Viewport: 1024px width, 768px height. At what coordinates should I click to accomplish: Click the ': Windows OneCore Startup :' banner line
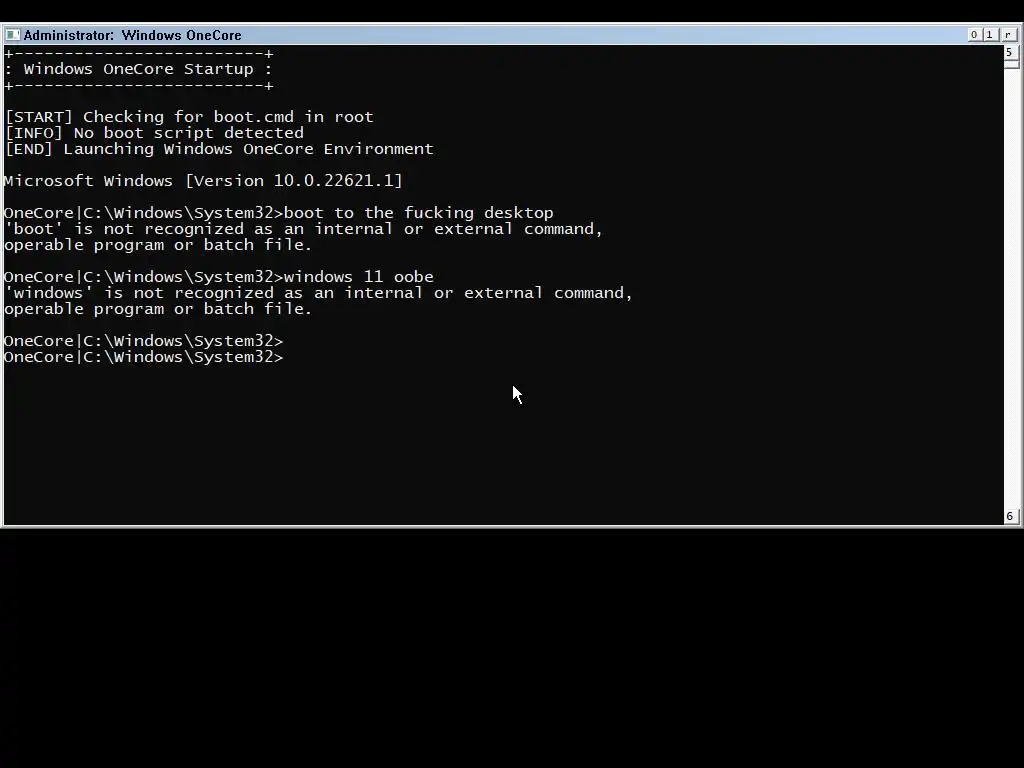click(x=138, y=69)
